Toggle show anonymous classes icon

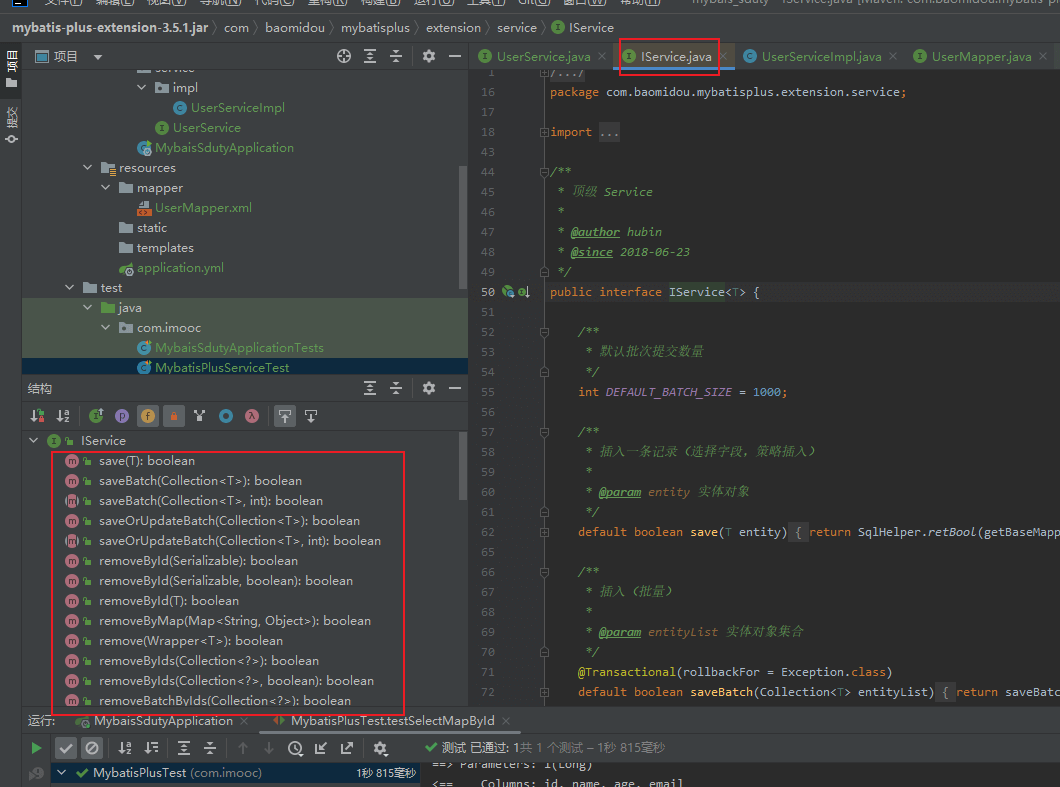(226, 416)
